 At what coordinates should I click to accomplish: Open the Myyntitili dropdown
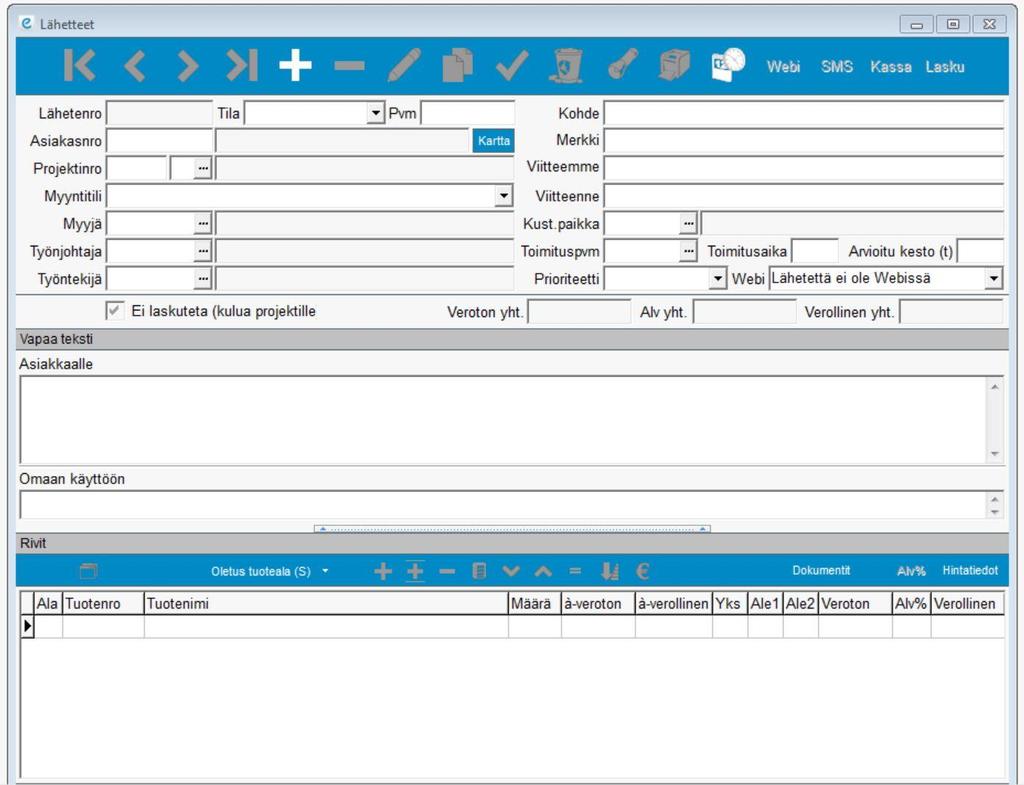tap(504, 196)
